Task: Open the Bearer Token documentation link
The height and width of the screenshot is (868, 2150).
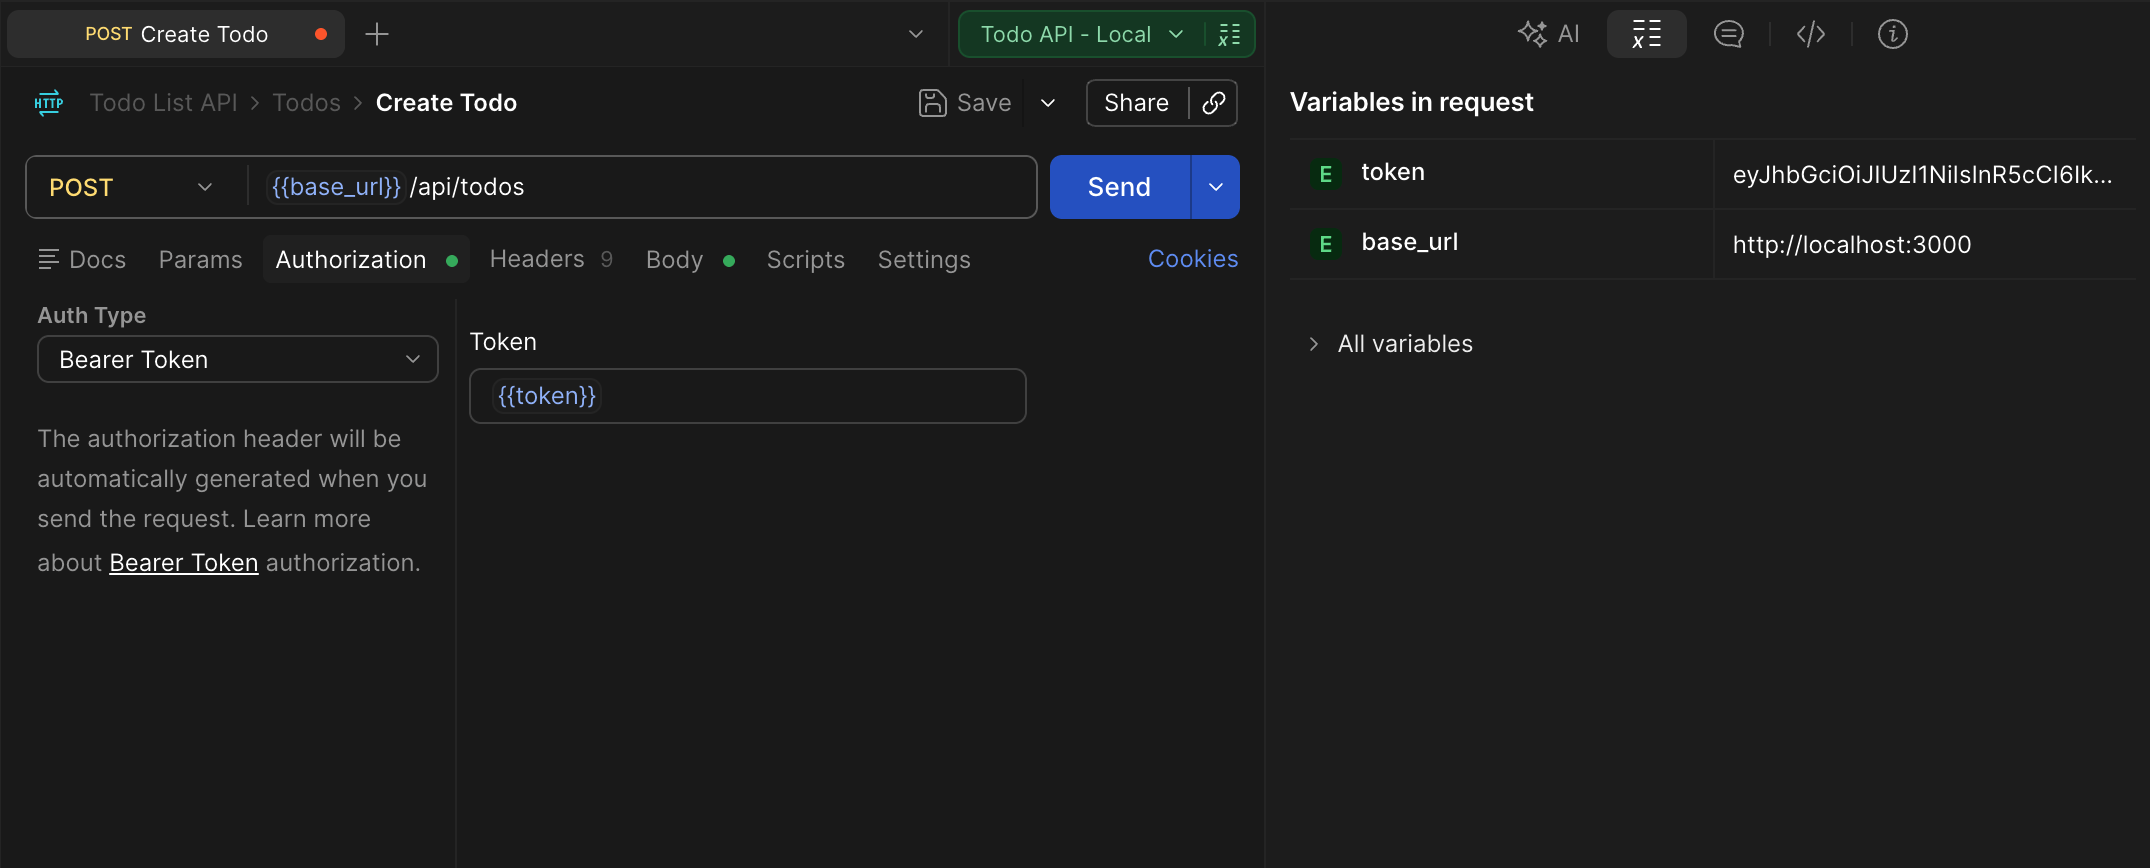Action: pos(184,563)
